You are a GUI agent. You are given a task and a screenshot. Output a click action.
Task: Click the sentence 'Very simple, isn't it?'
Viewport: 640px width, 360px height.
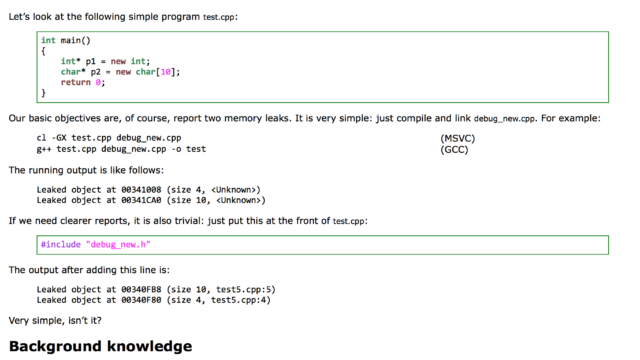point(55,320)
